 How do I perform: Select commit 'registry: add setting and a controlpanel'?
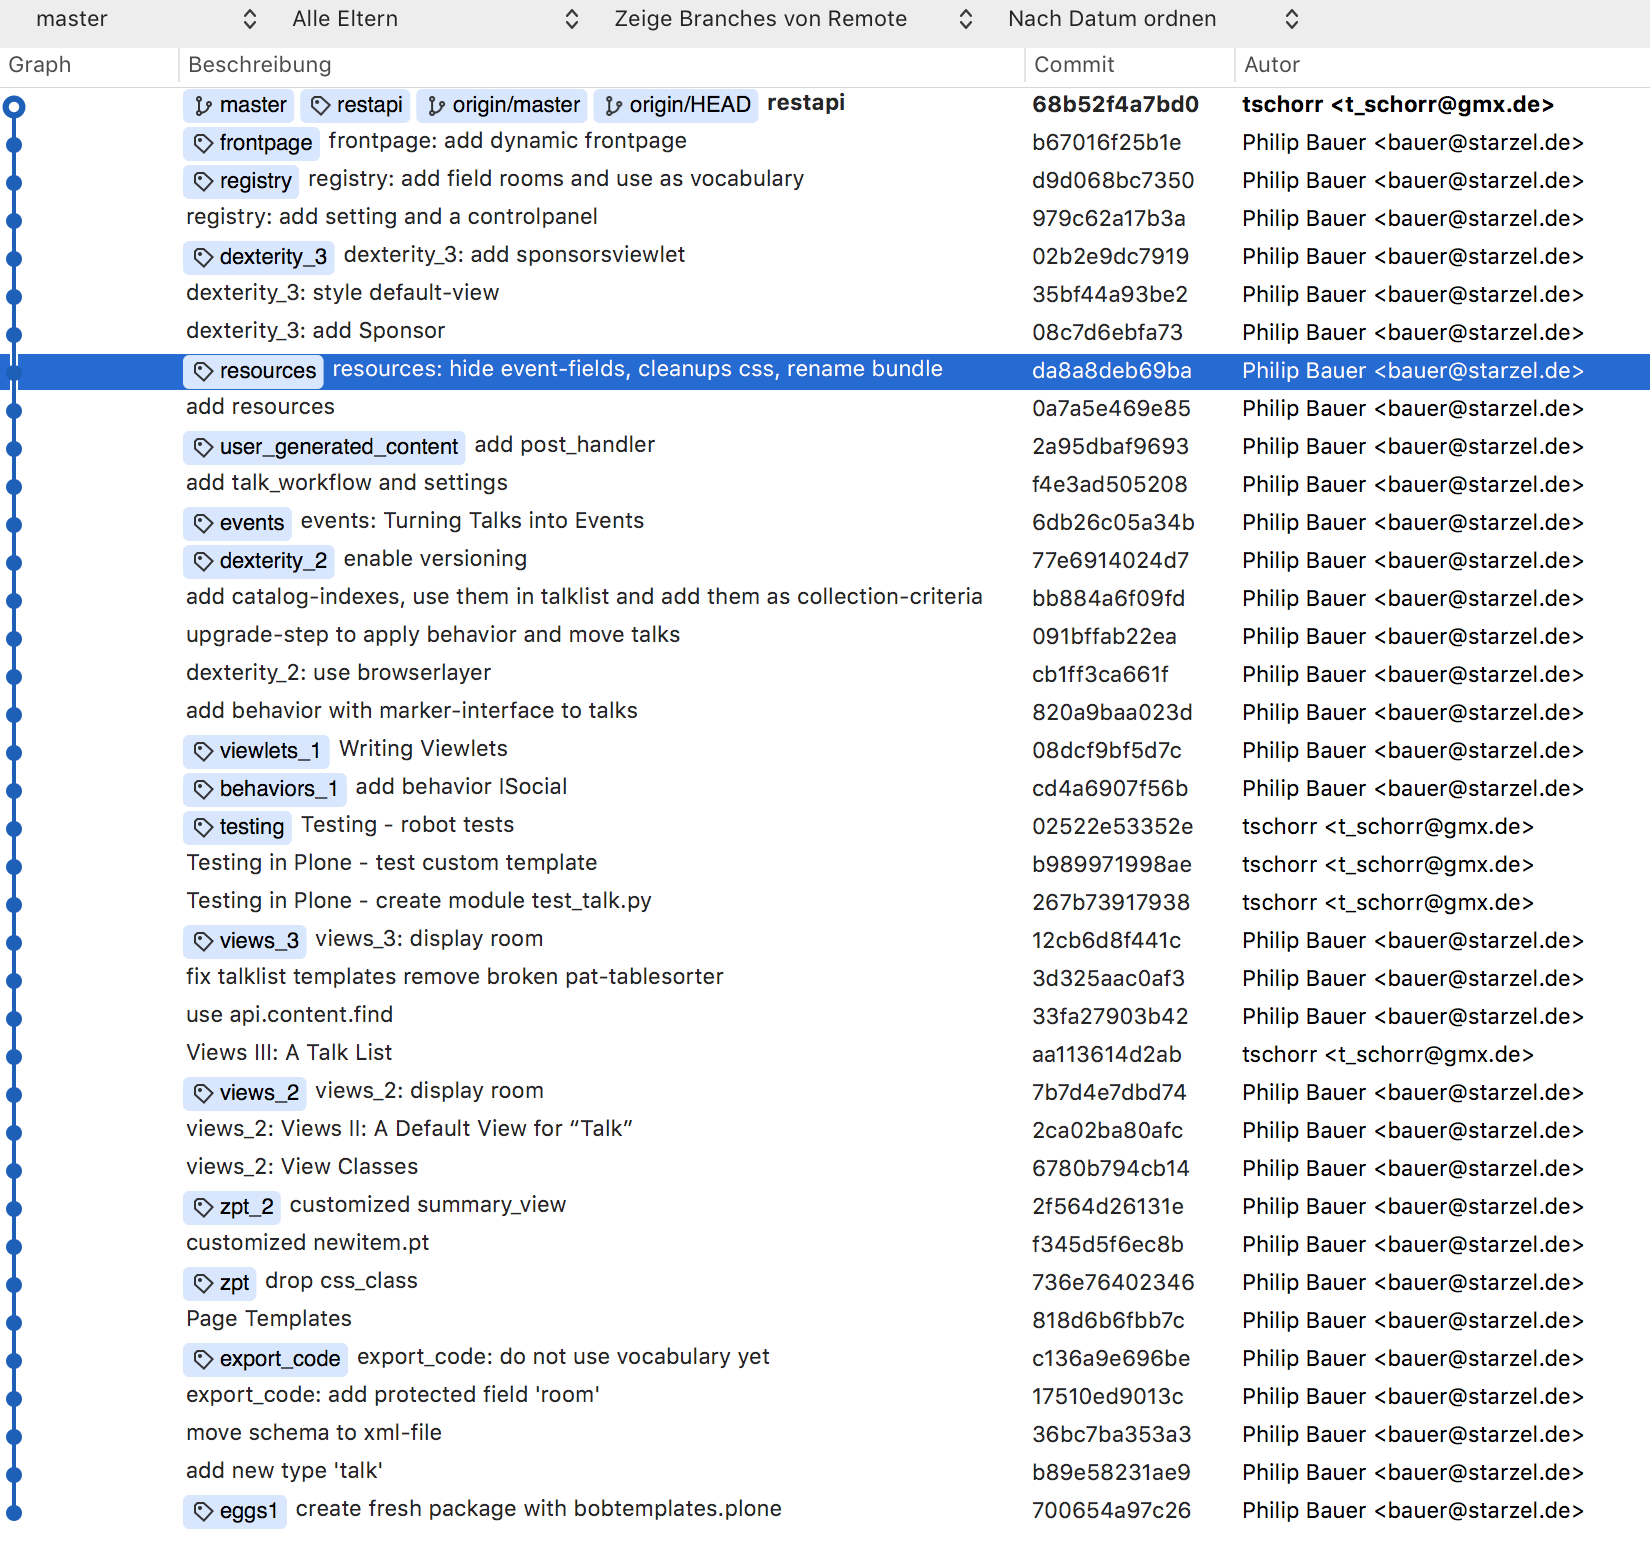click(391, 217)
